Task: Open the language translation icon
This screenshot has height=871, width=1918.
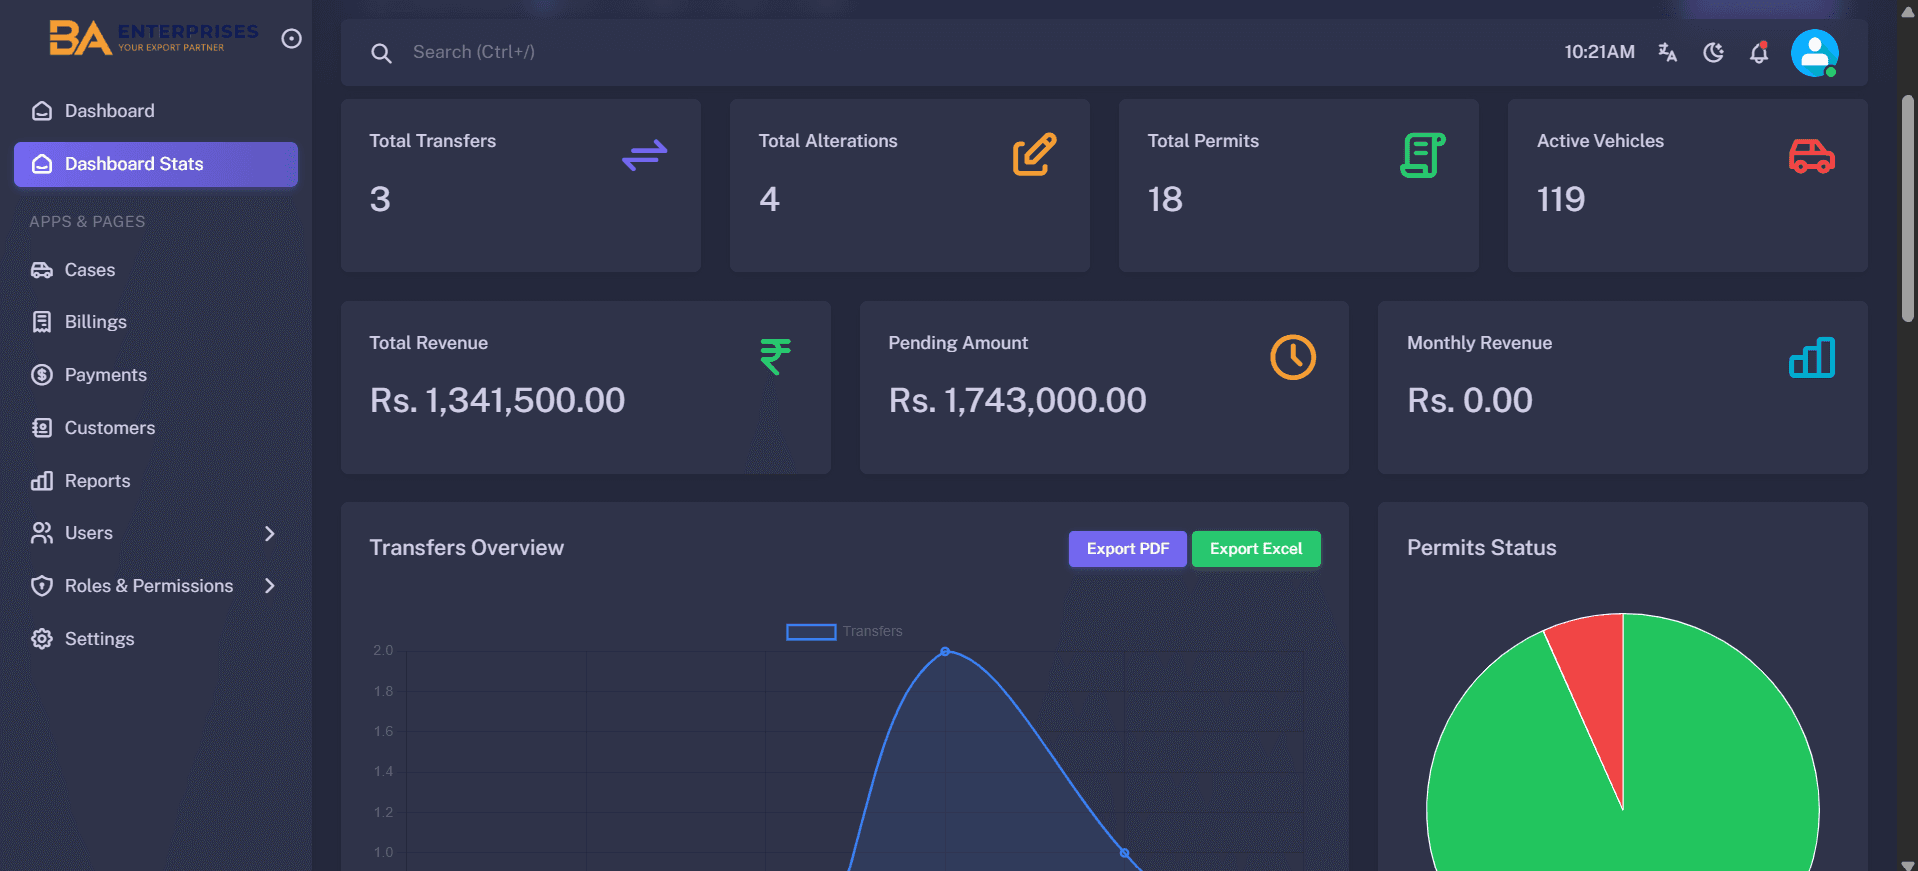Action: coord(1667,52)
